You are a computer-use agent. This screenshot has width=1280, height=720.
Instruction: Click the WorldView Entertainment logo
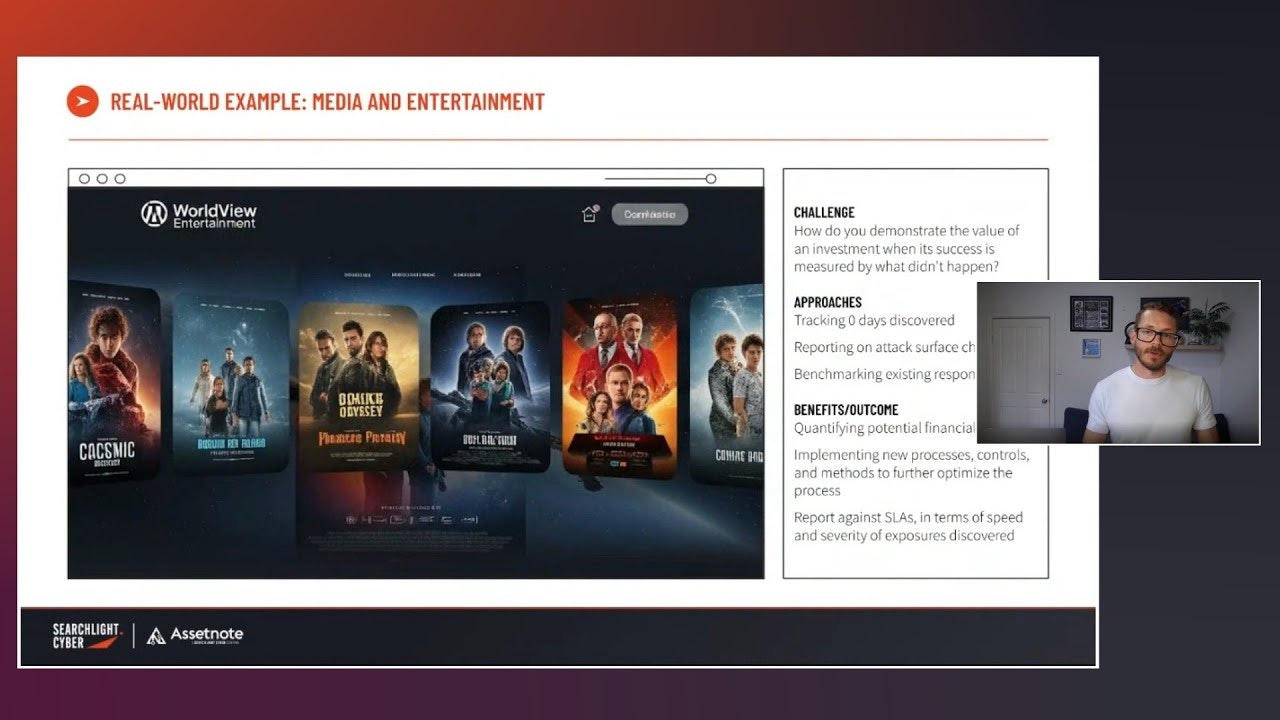(199, 214)
